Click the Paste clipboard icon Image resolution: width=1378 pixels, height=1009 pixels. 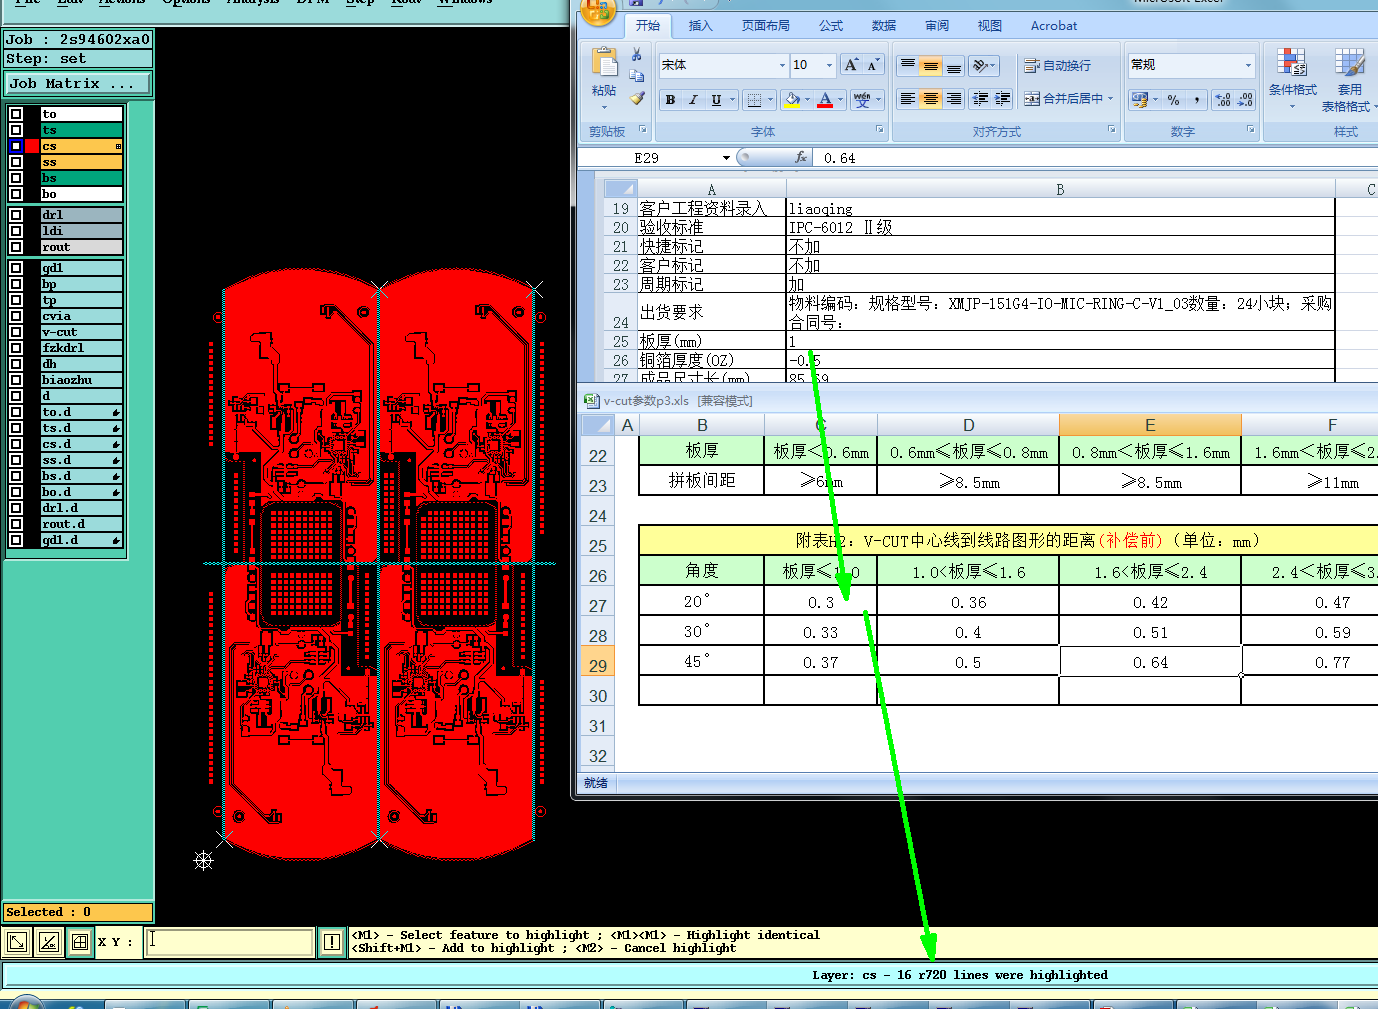(604, 62)
